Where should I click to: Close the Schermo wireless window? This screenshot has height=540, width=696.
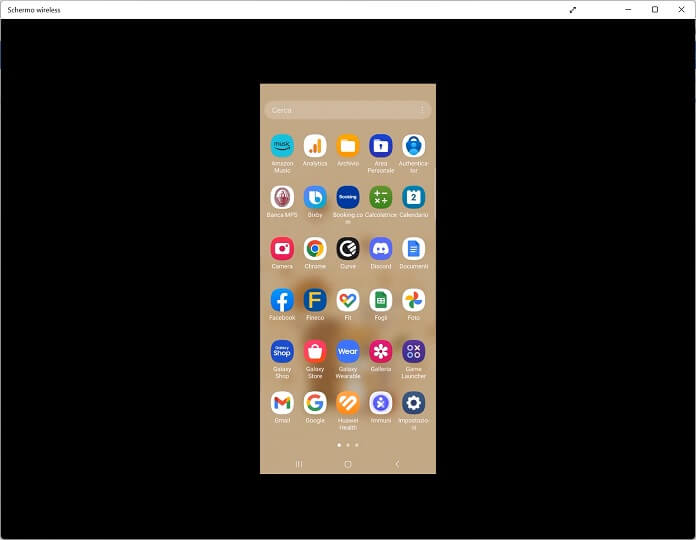point(681,9)
